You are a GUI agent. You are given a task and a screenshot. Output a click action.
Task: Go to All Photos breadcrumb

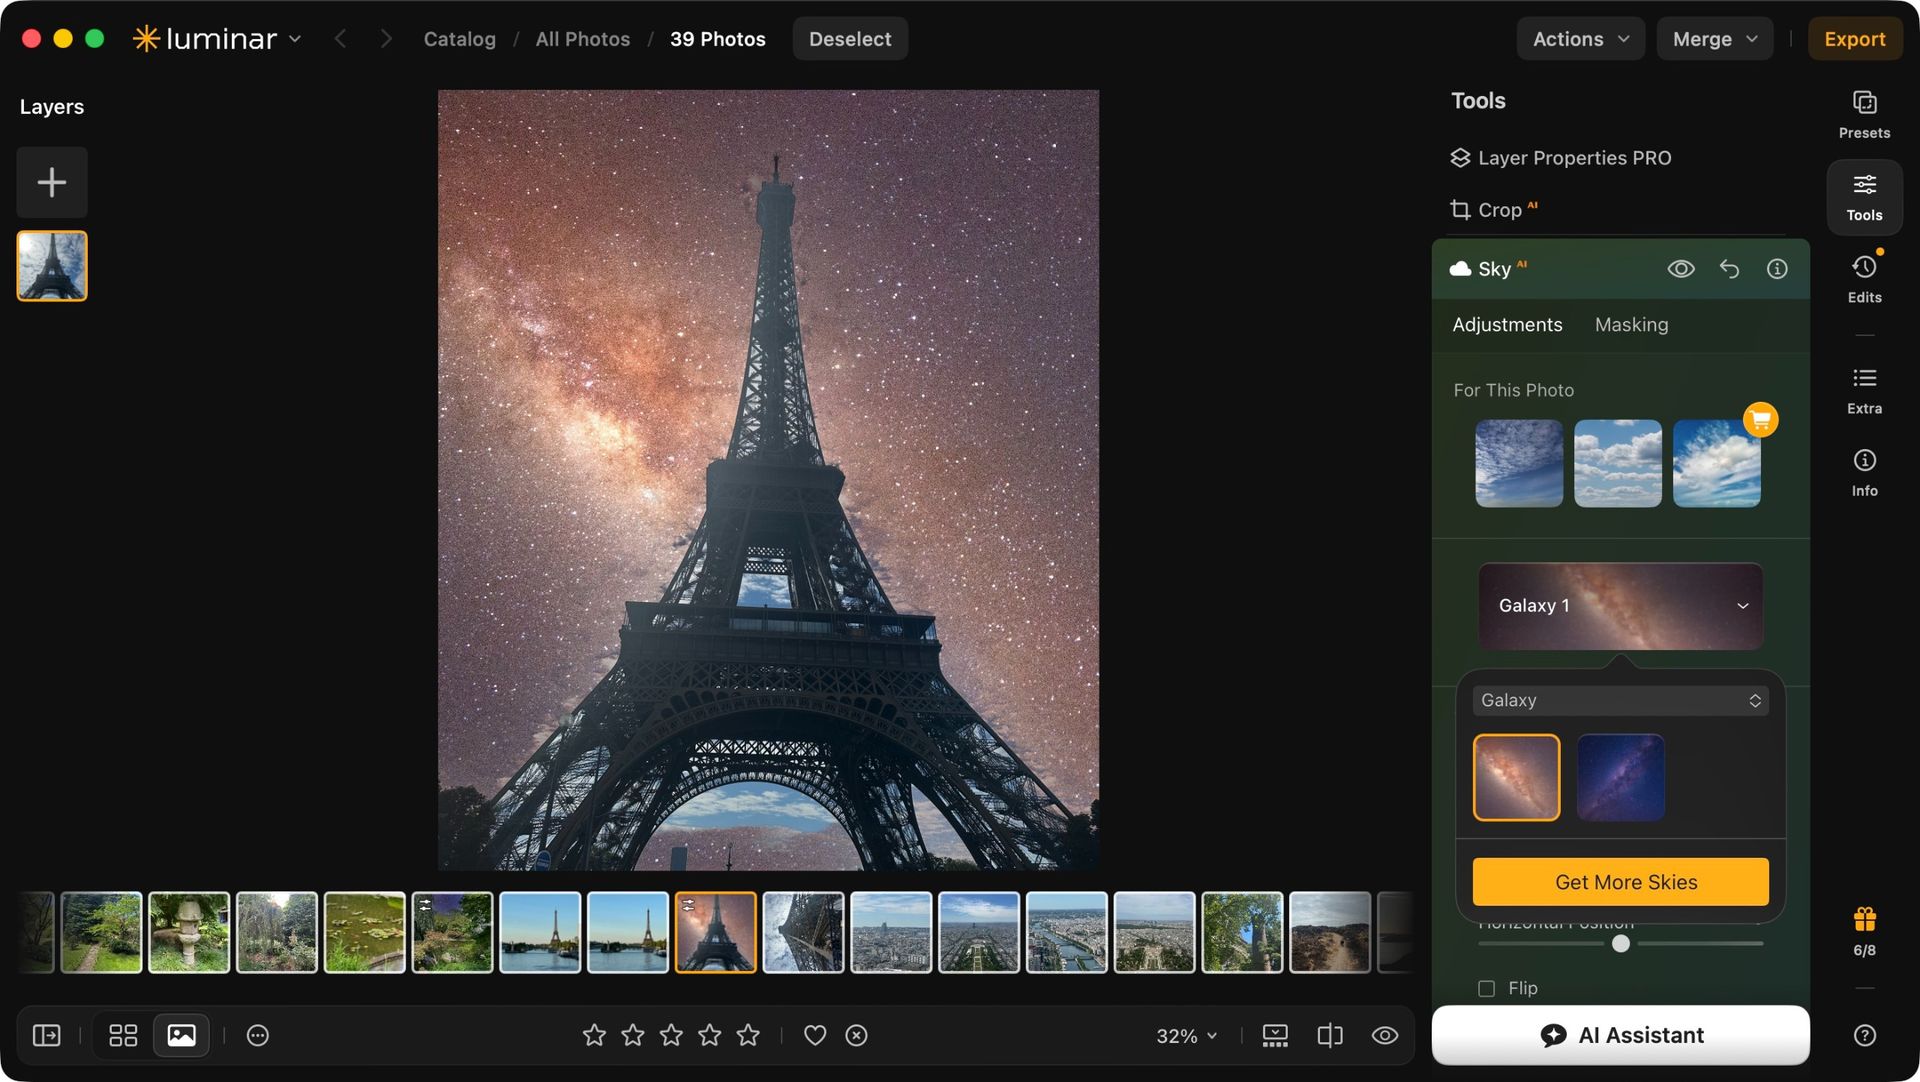[582, 39]
